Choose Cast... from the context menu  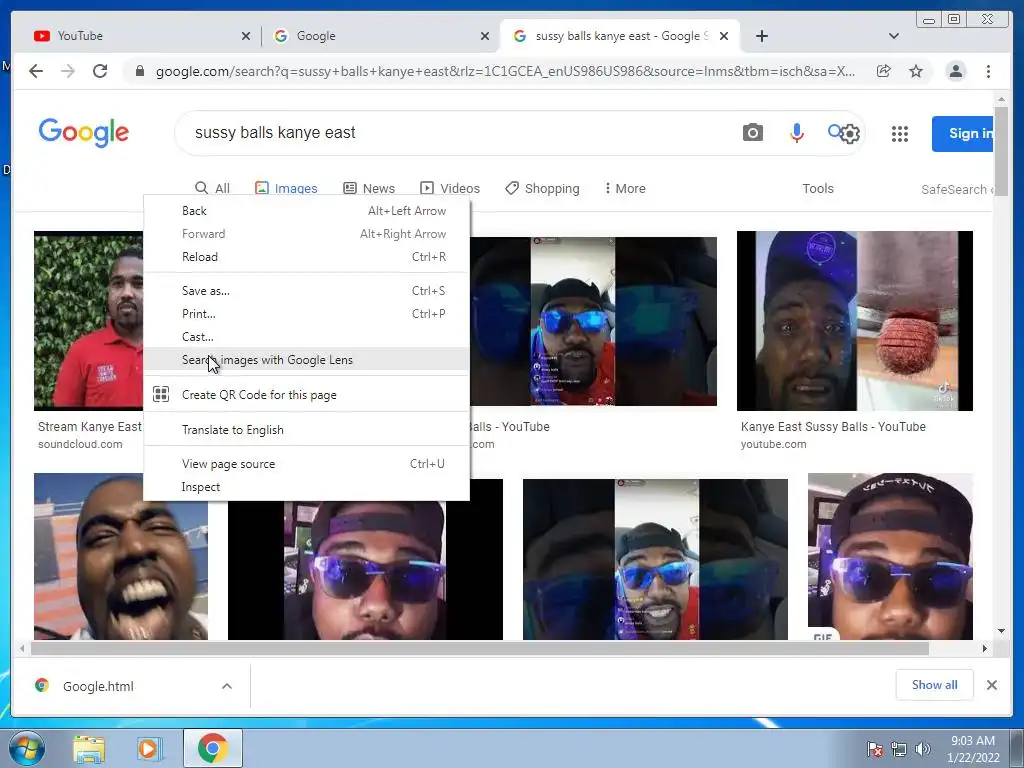[306, 336]
